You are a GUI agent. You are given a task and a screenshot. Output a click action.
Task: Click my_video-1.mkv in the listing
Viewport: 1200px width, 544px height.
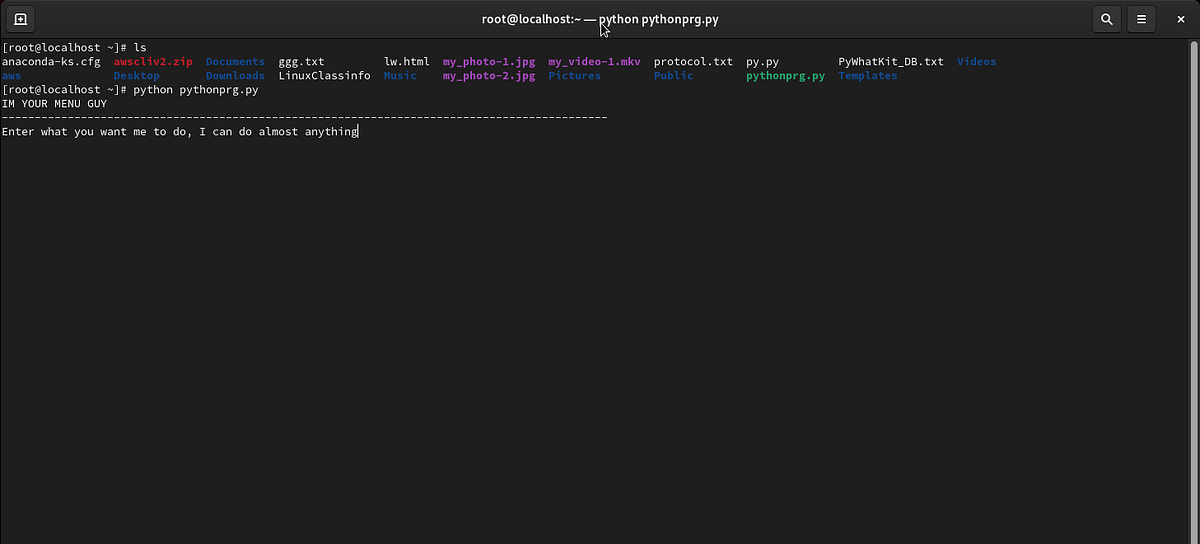594,62
